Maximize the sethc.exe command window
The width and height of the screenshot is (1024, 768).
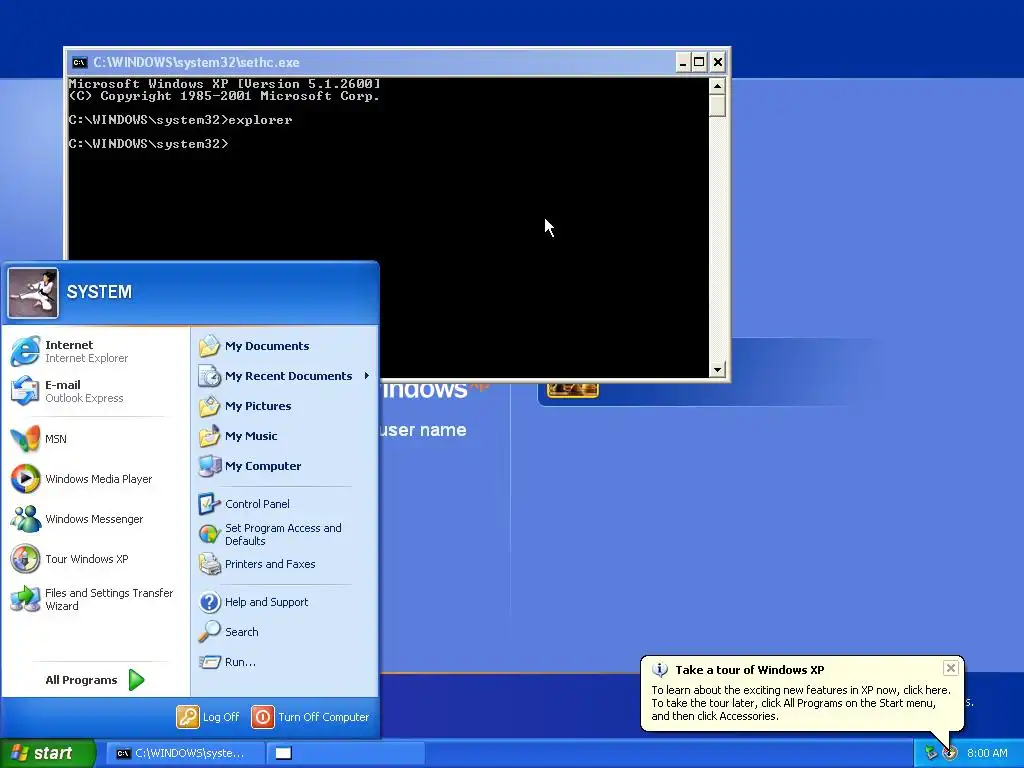[699, 62]
